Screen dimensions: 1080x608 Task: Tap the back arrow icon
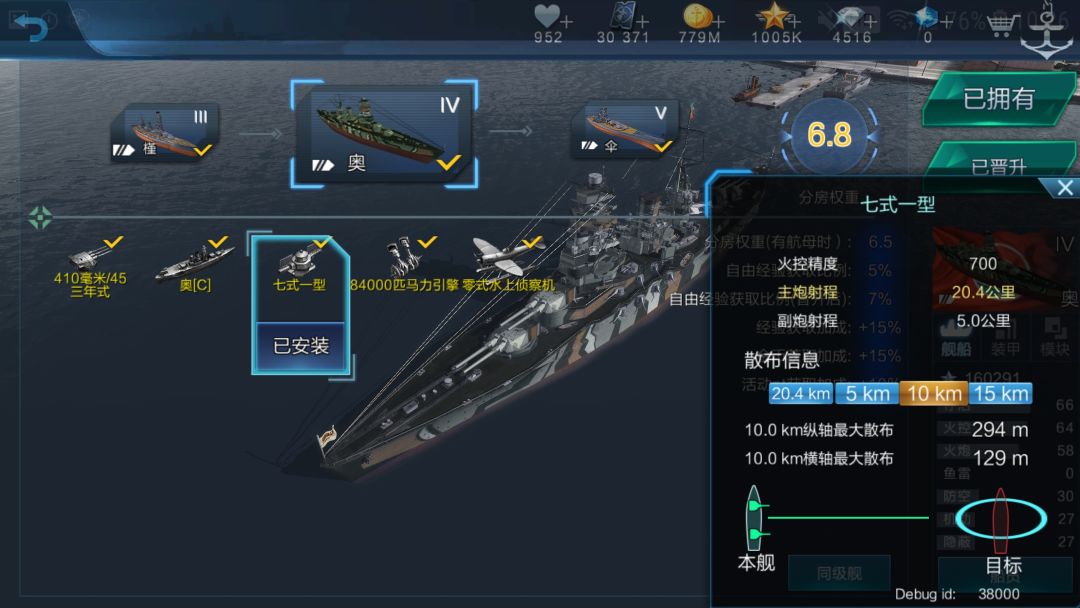click(30, 26)
